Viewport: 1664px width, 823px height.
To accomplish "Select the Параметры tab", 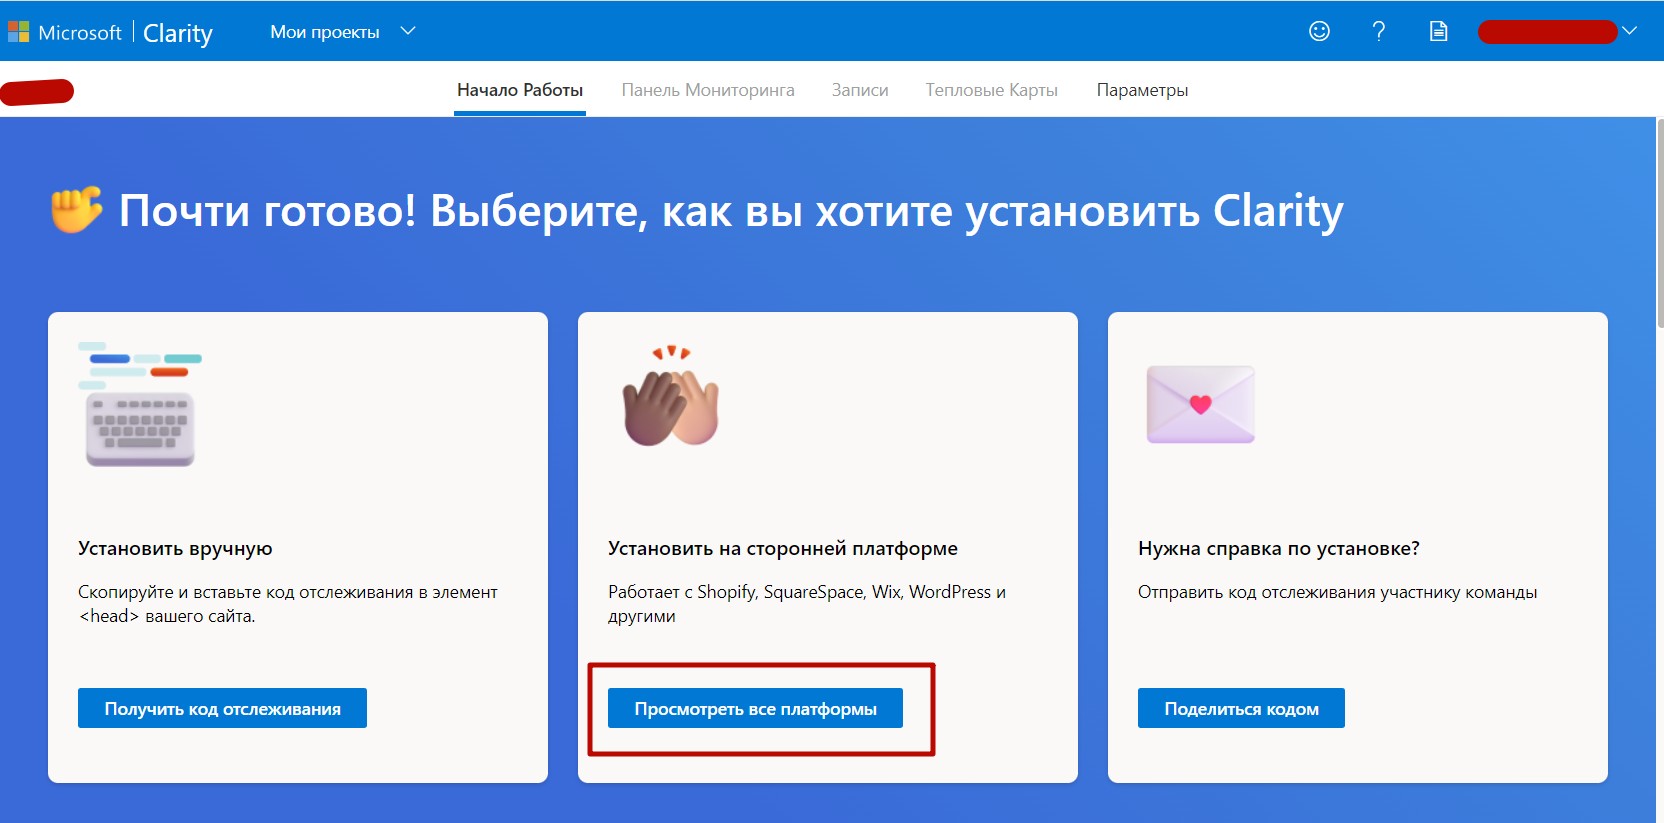I will (x=1142, y=90).
